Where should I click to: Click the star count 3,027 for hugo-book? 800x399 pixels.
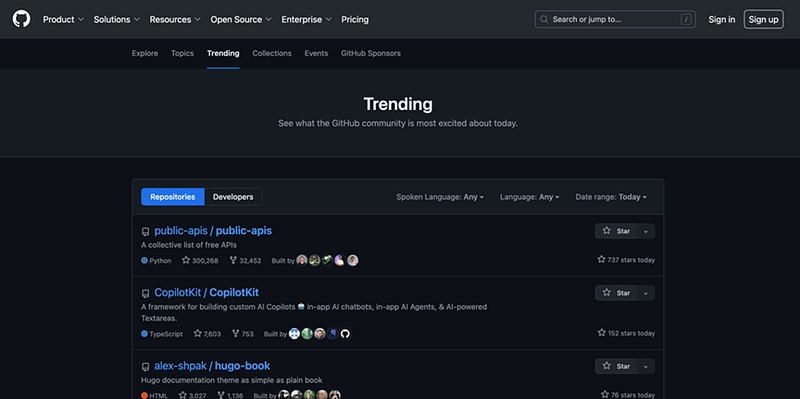[x=192, y=395]
